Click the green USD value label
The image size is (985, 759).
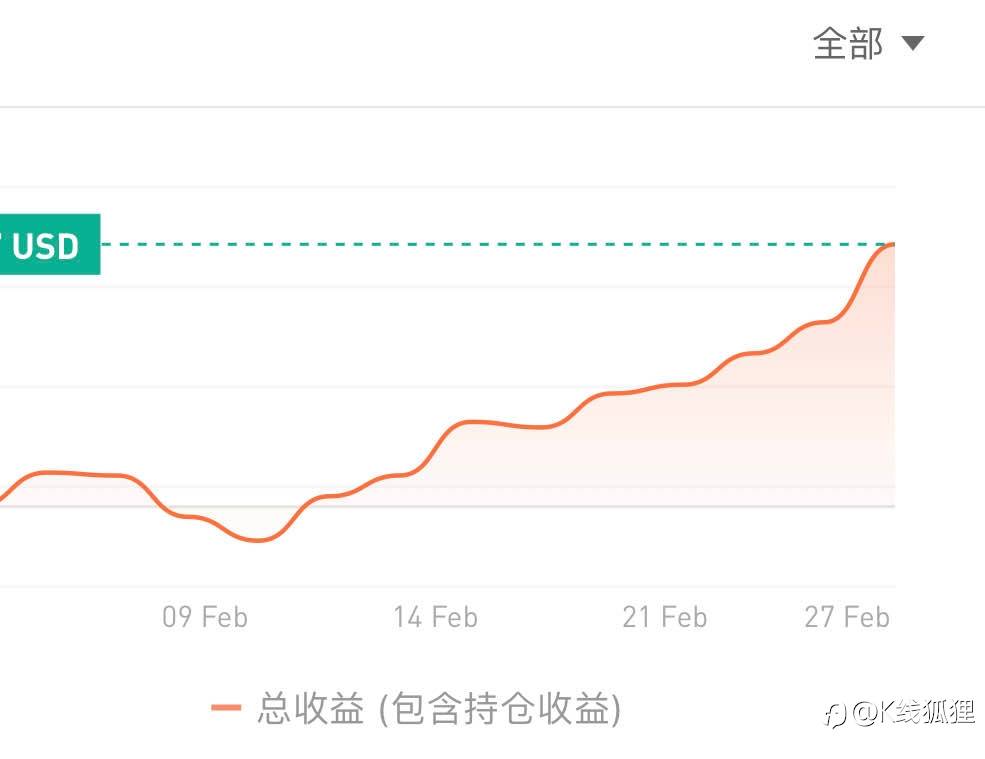[49, 244]
